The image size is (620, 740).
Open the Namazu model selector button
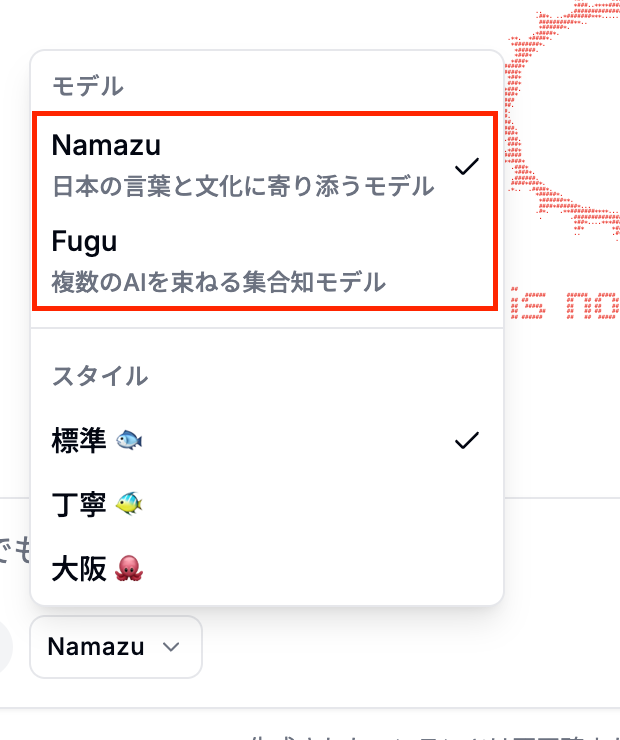(116, 647)
